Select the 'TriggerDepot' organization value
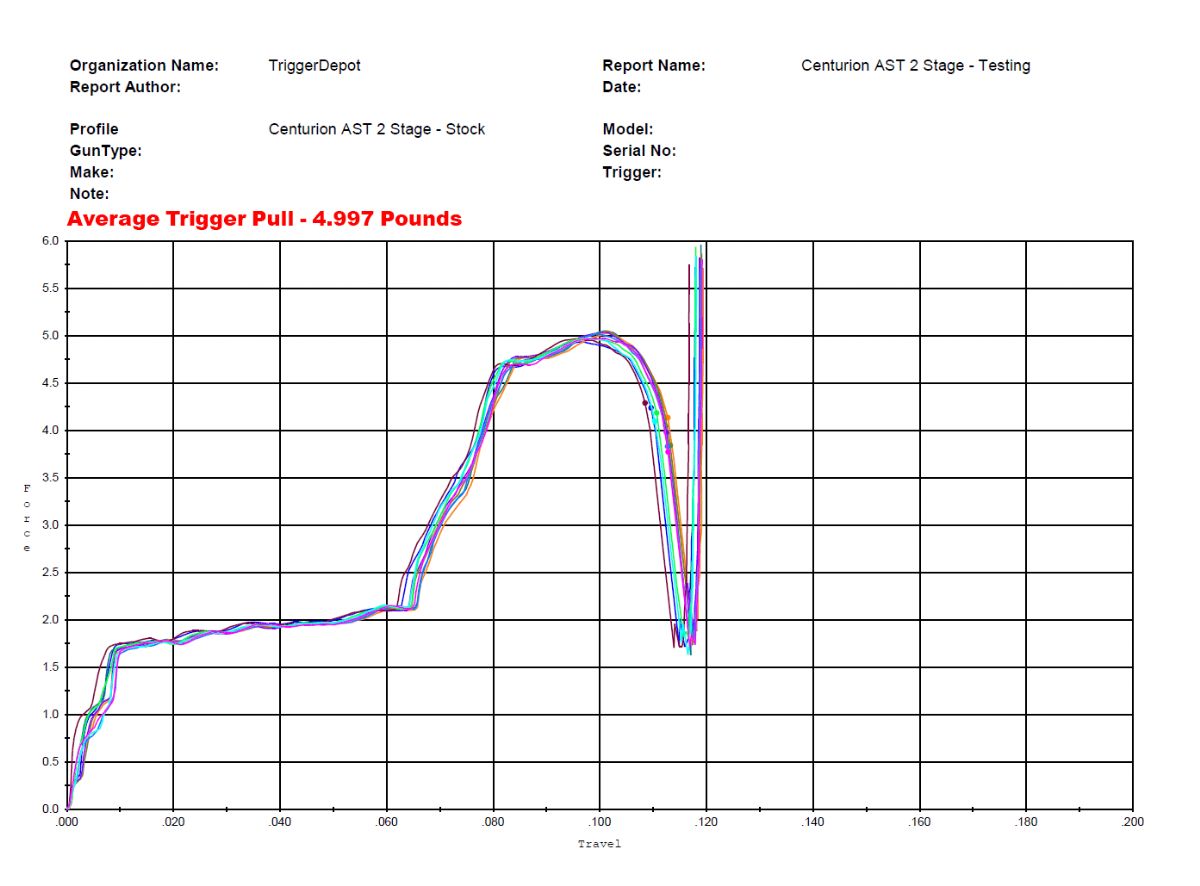Screen dimensions: 1200x886 coord(315,66)
